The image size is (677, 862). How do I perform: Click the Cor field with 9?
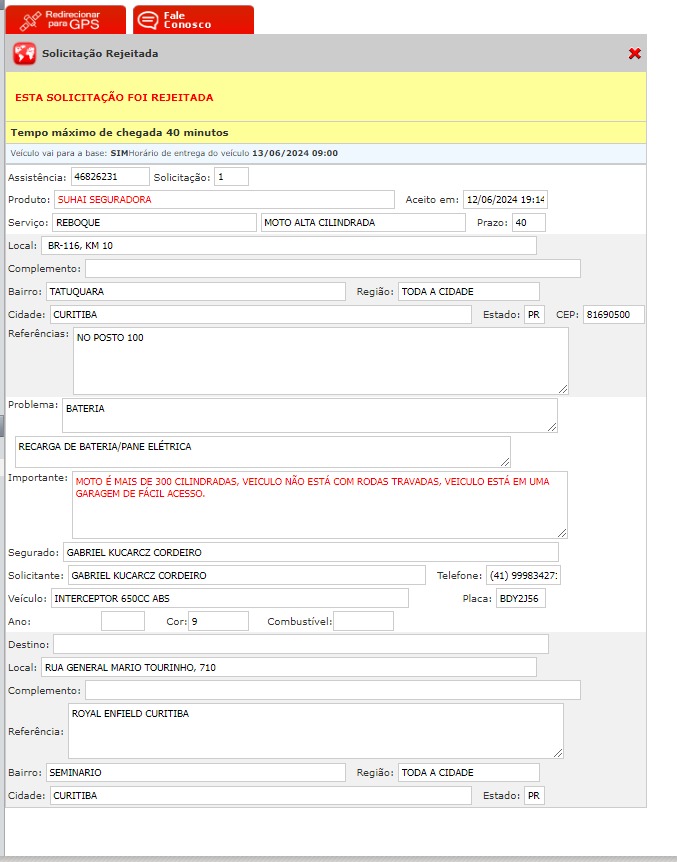218,621
